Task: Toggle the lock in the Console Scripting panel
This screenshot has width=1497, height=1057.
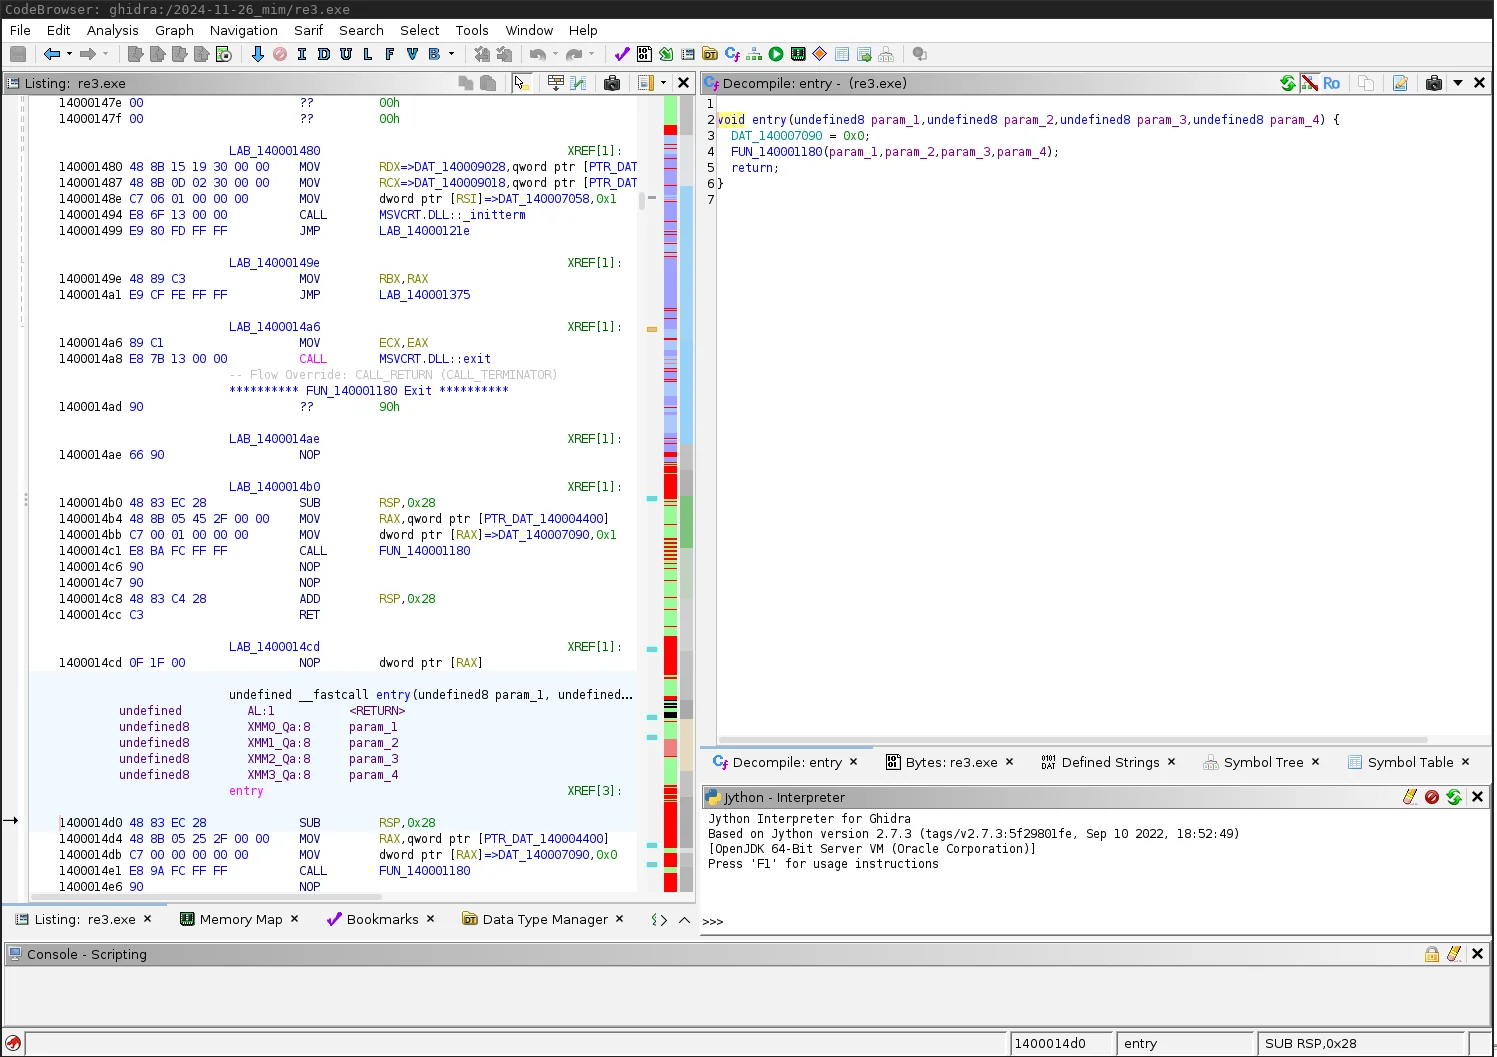Action: 1432,954
